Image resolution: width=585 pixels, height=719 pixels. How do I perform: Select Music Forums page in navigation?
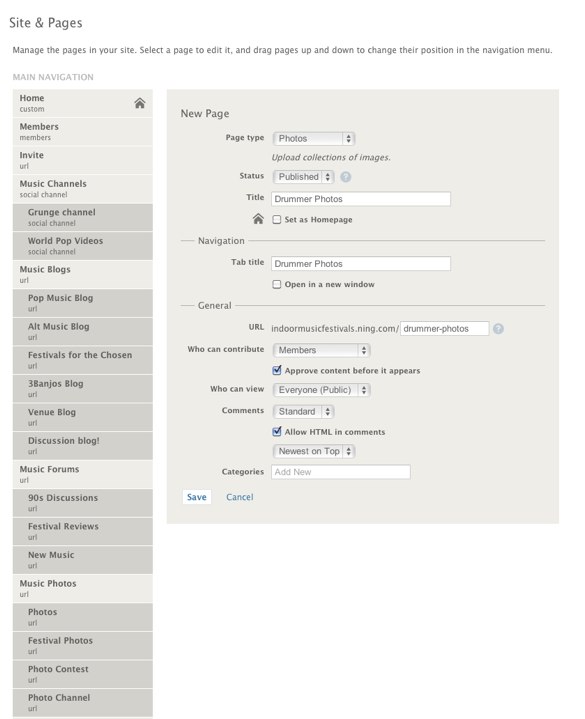83,474
